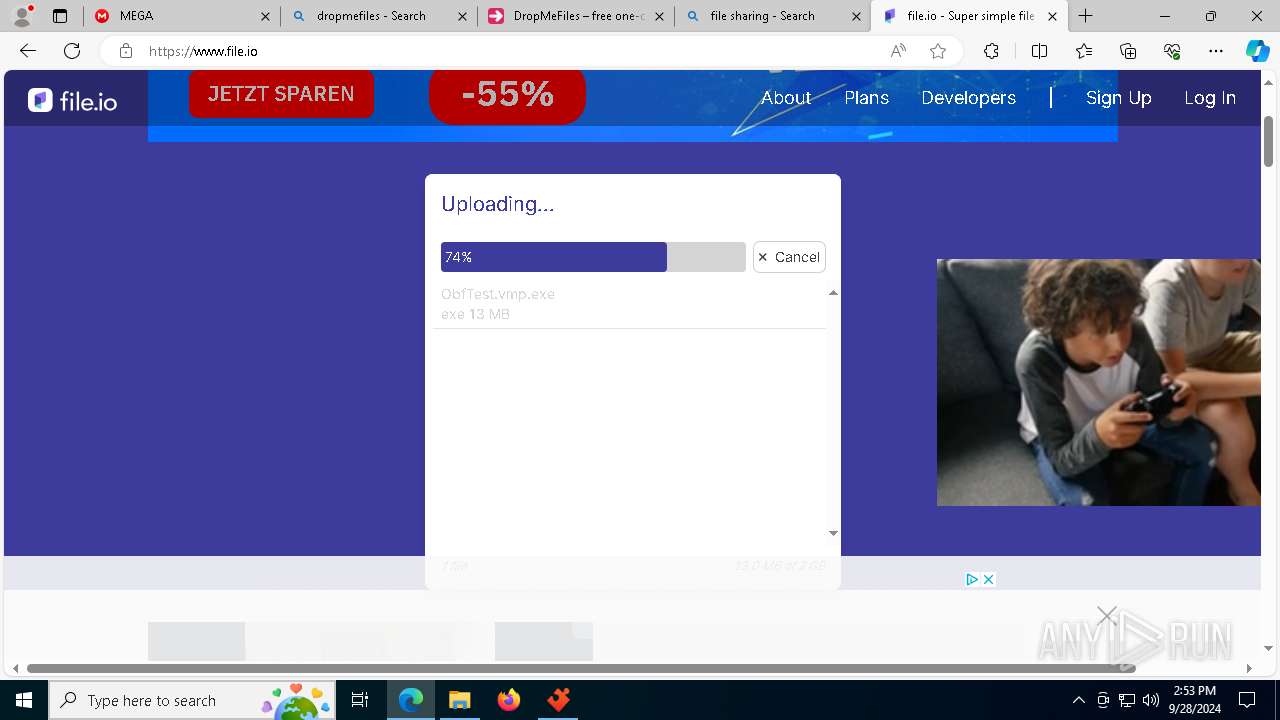
Task: Open Task View
Action: tap(360, 700)
